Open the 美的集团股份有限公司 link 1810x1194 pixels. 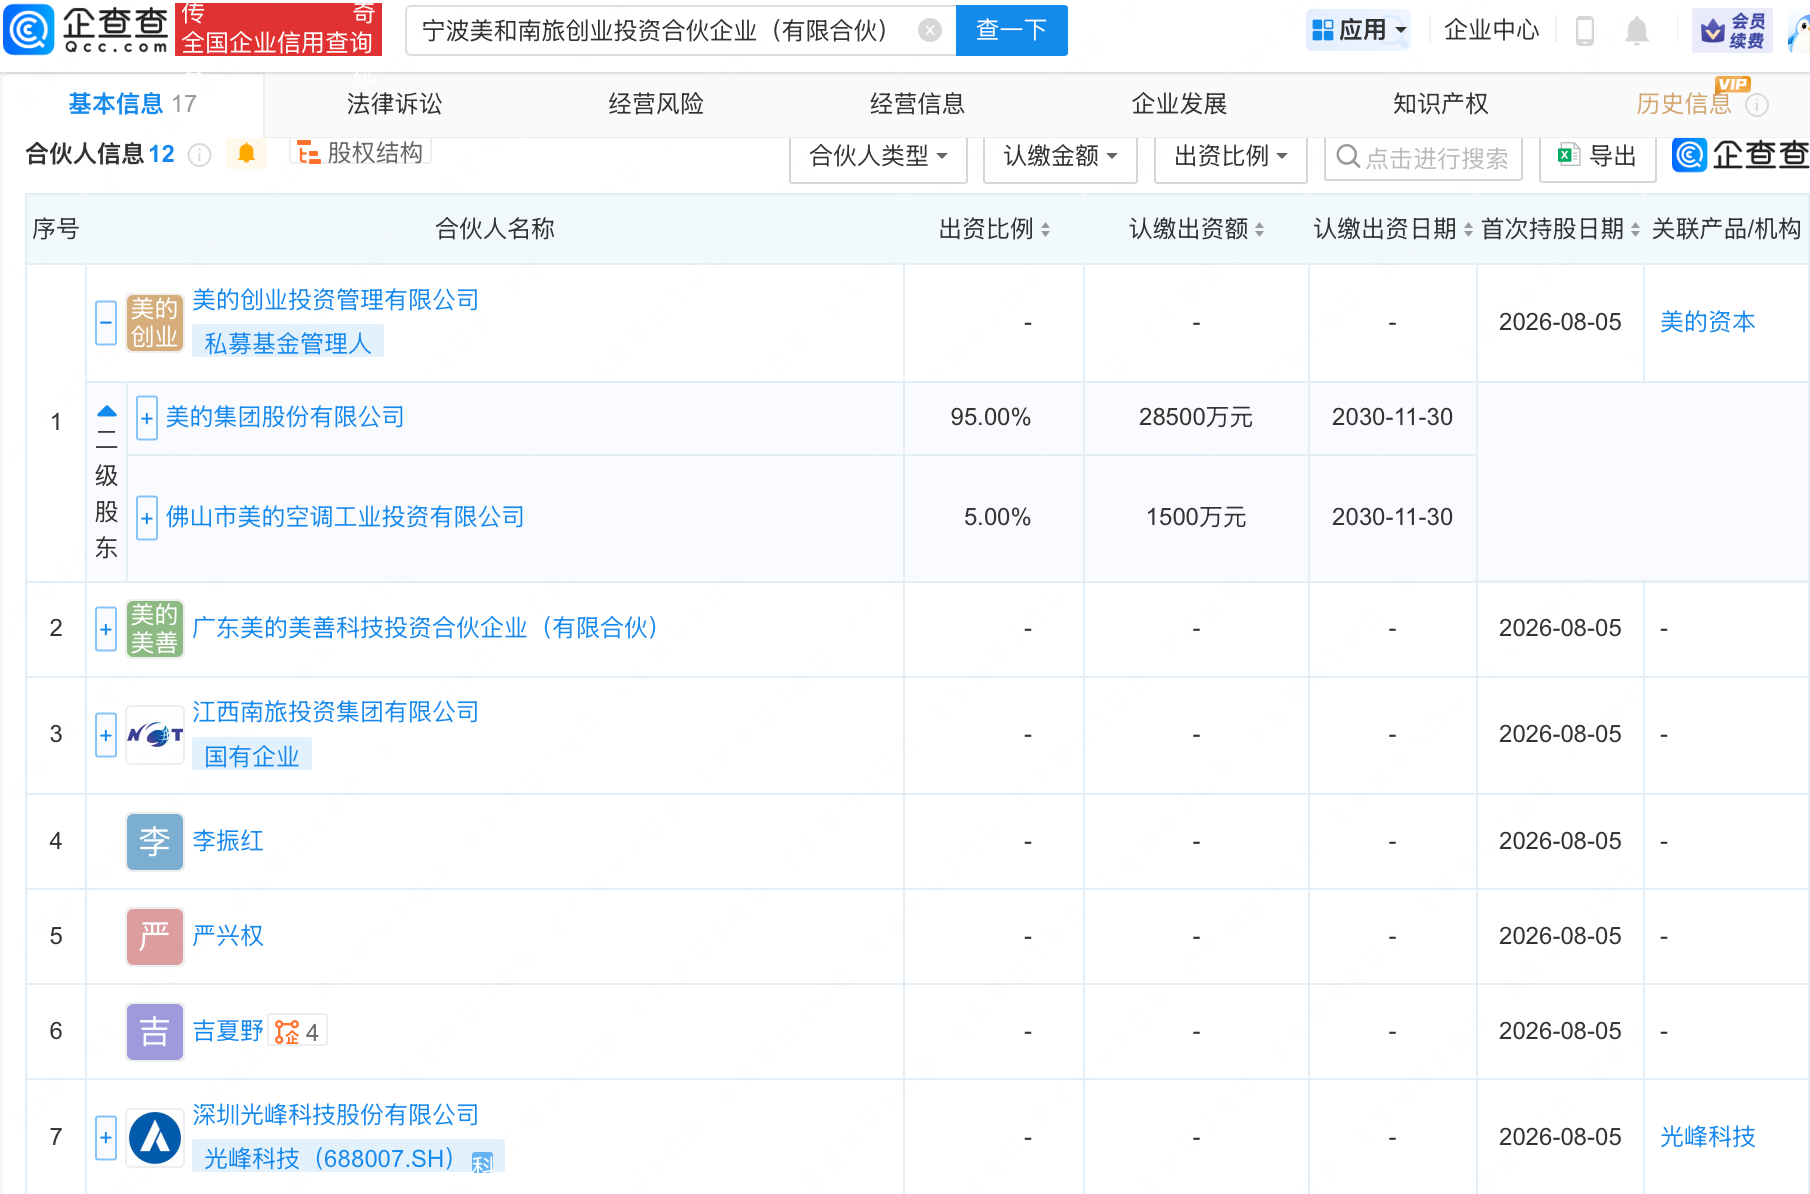point(285,417)
